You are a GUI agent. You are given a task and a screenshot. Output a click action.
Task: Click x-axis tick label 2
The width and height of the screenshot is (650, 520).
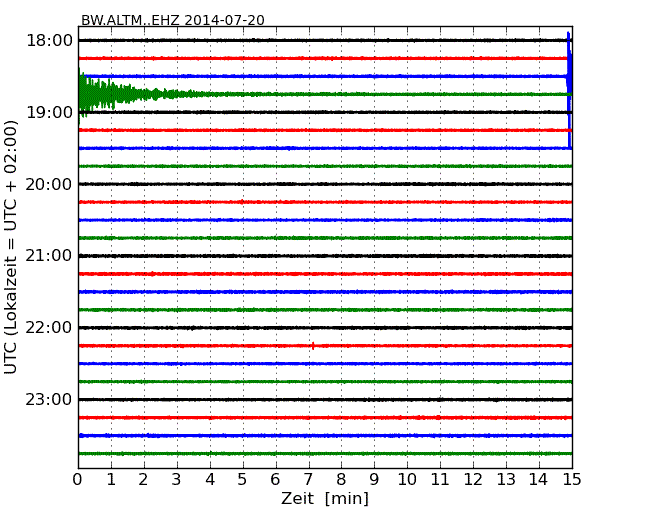(143, 479)
